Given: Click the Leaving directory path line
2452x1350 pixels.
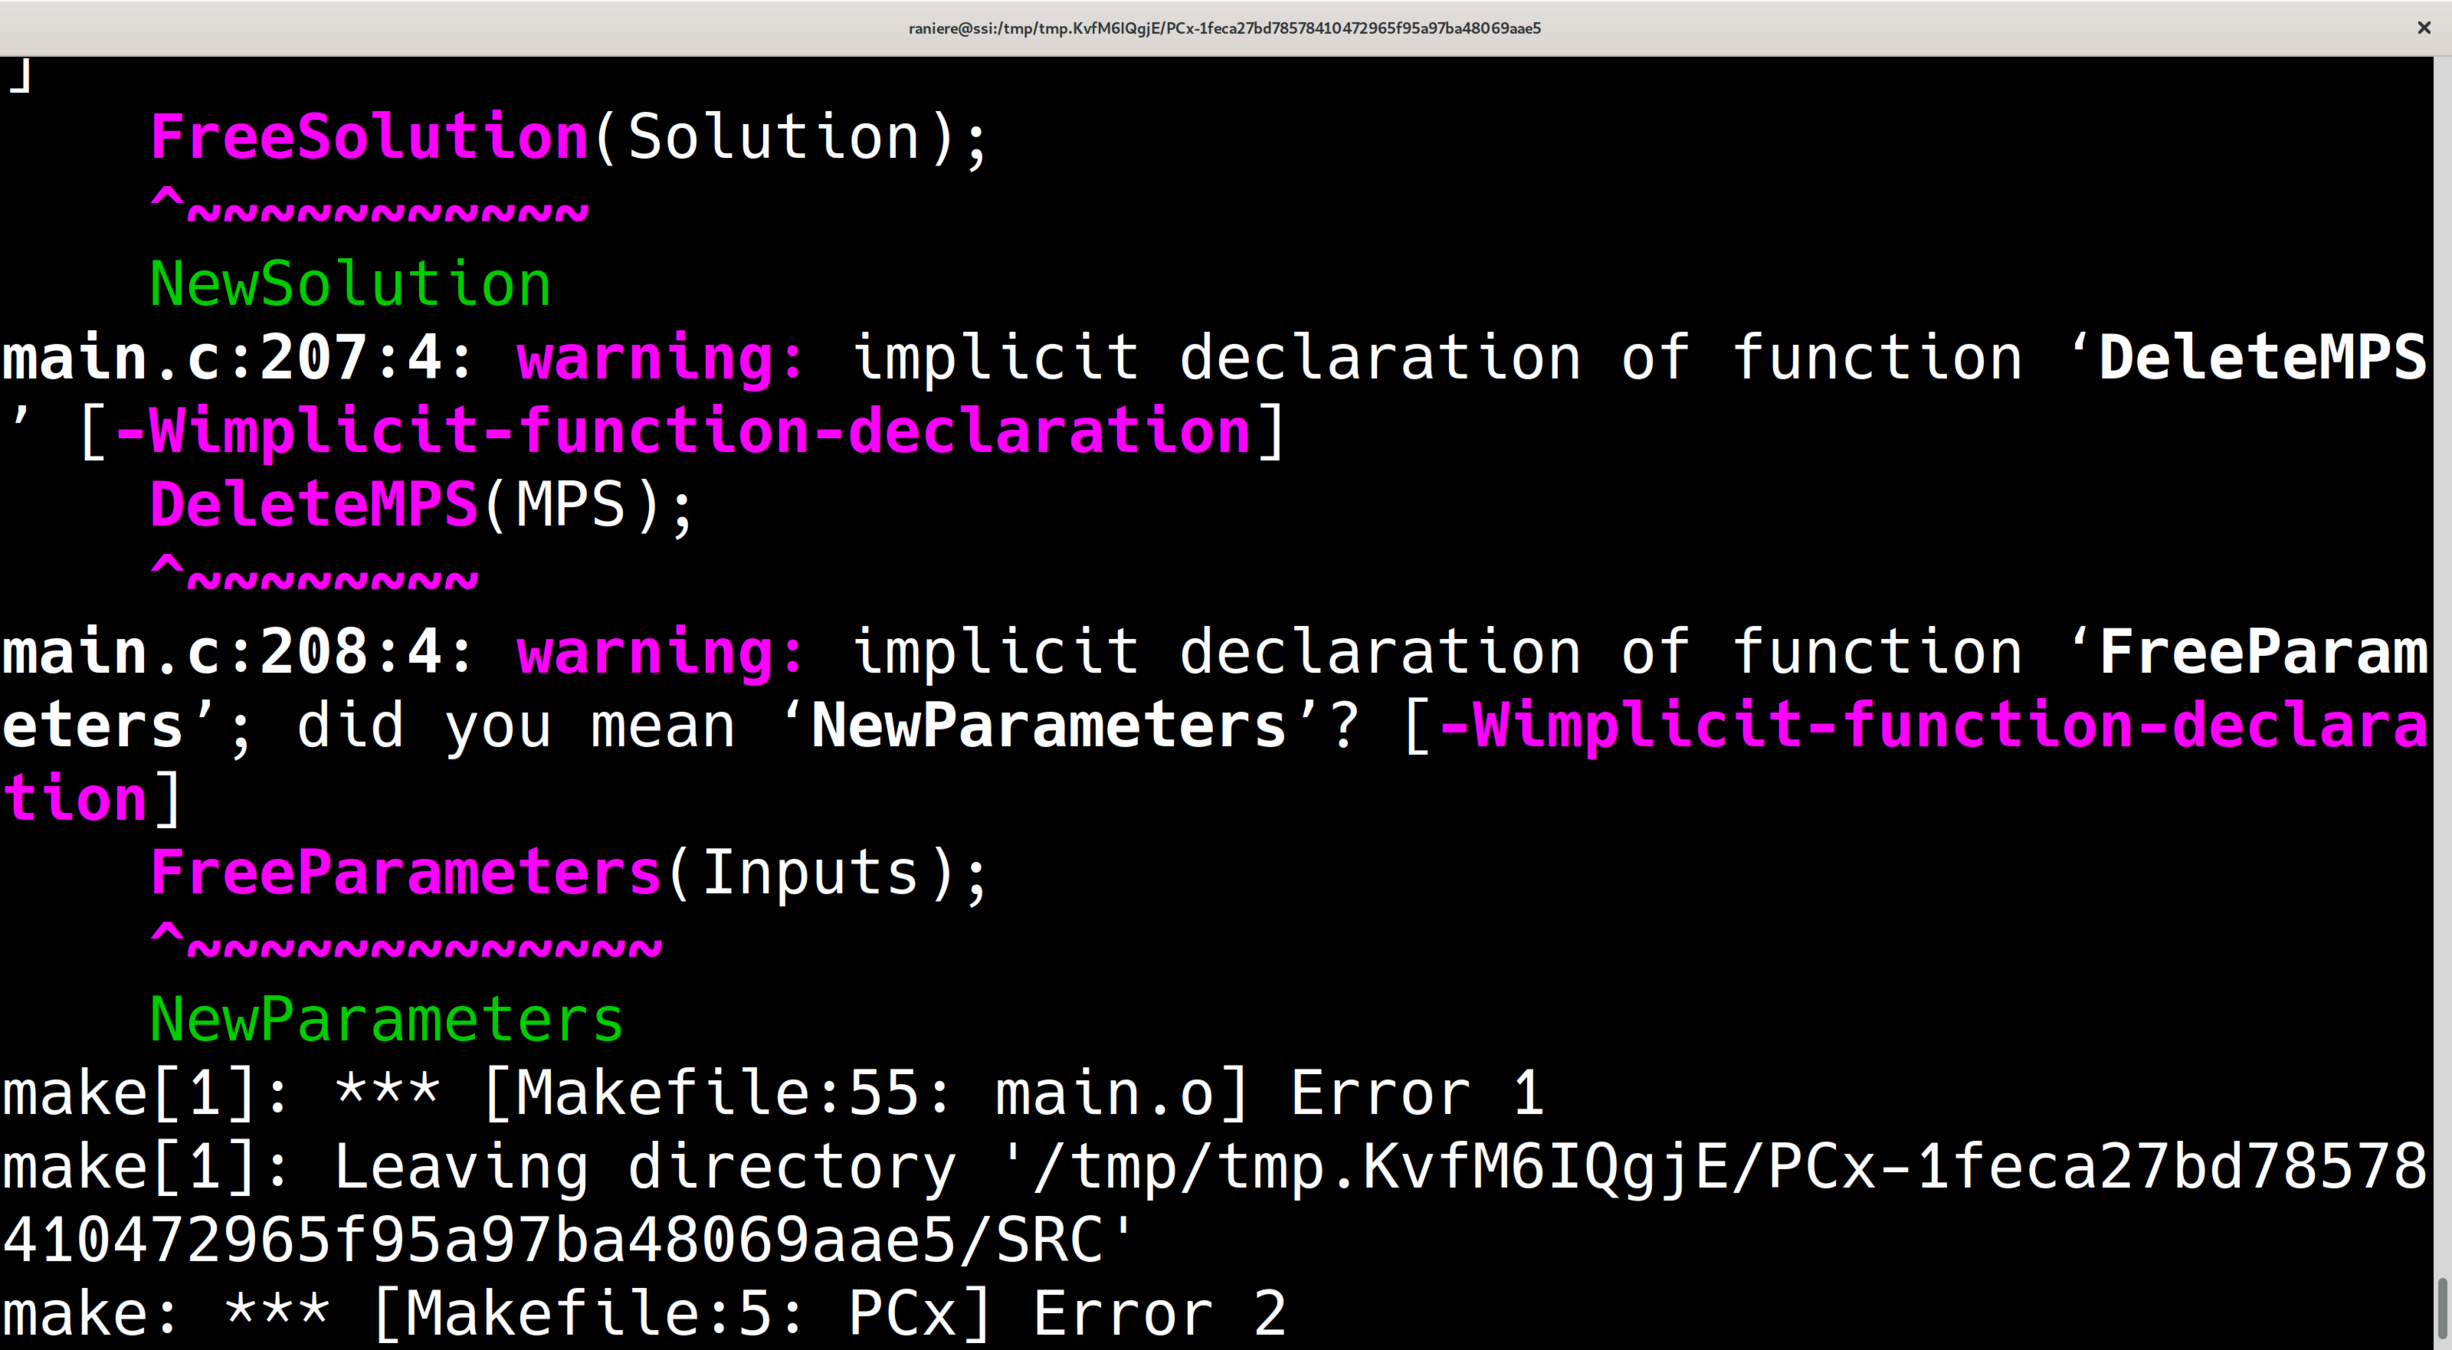Looking at the screenshot, I should coord(1212,1167).
